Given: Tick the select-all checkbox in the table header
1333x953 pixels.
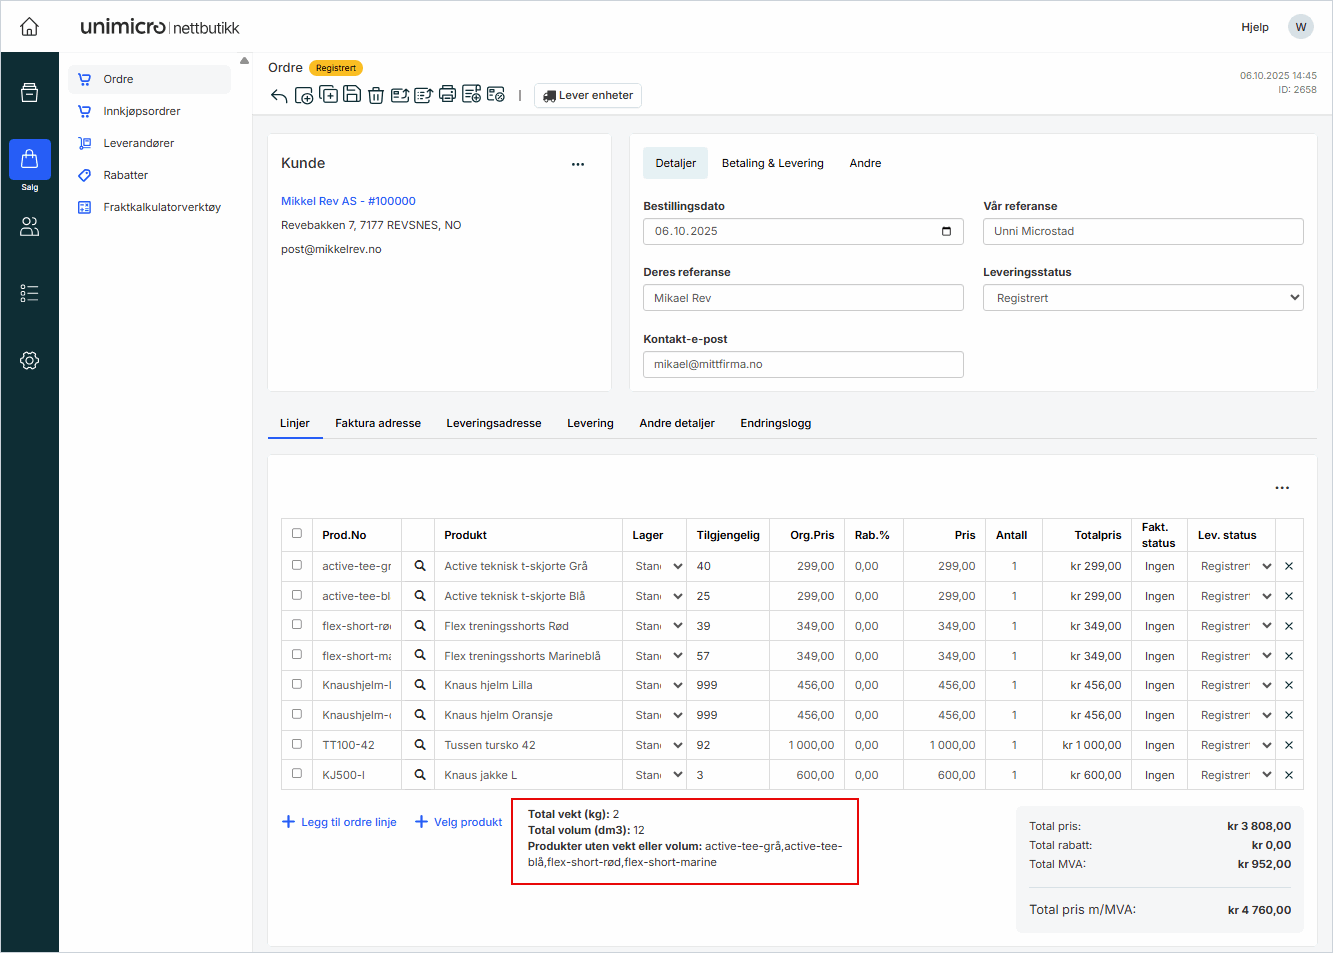Looking at the screenshot, I should pos(297,534).
